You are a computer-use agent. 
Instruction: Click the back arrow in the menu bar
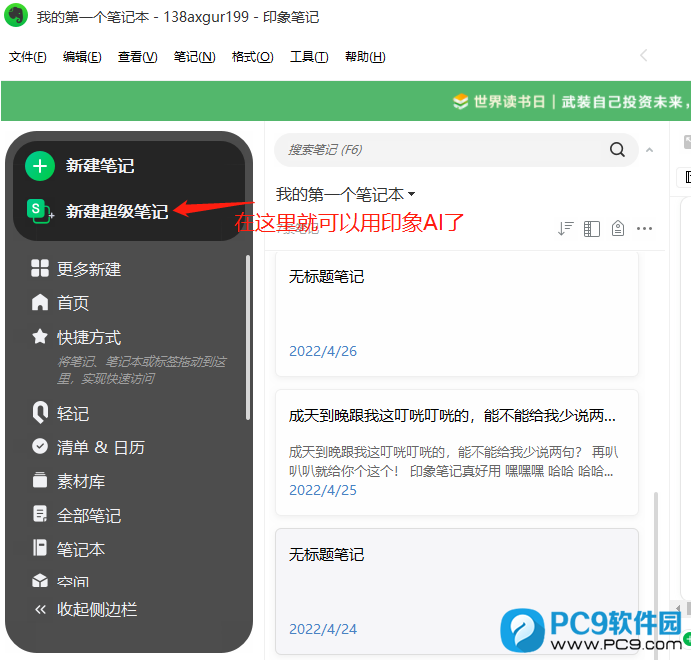click(x=644, y=56)
